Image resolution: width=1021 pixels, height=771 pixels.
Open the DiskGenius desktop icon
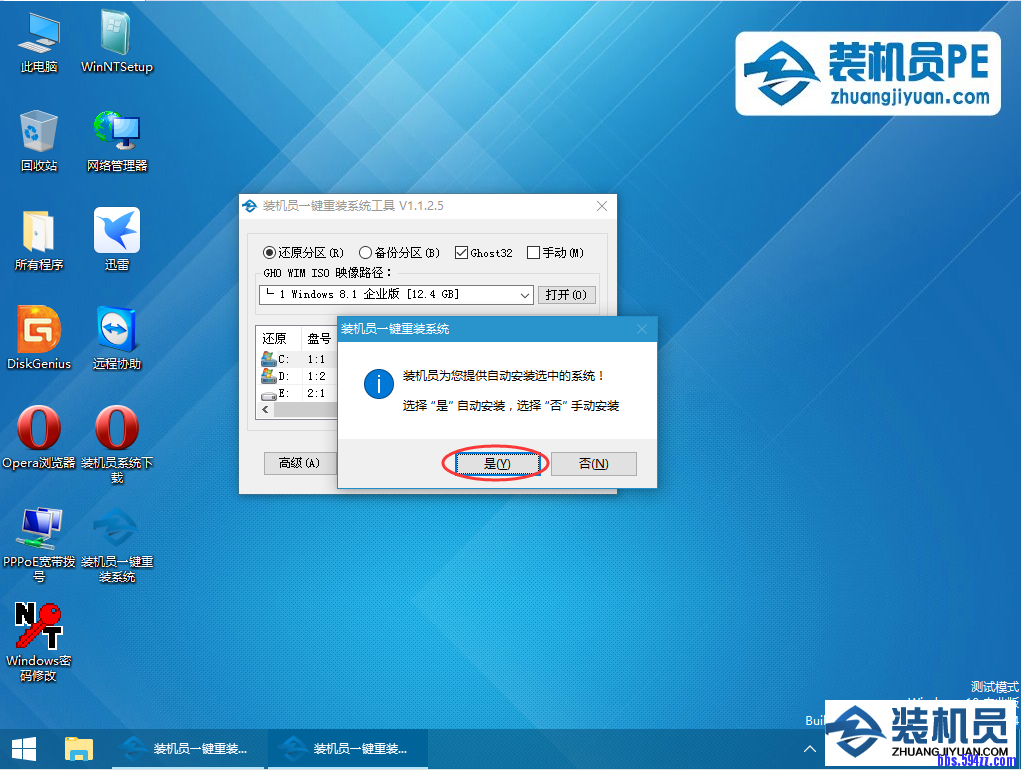click(x=39, y=331)
